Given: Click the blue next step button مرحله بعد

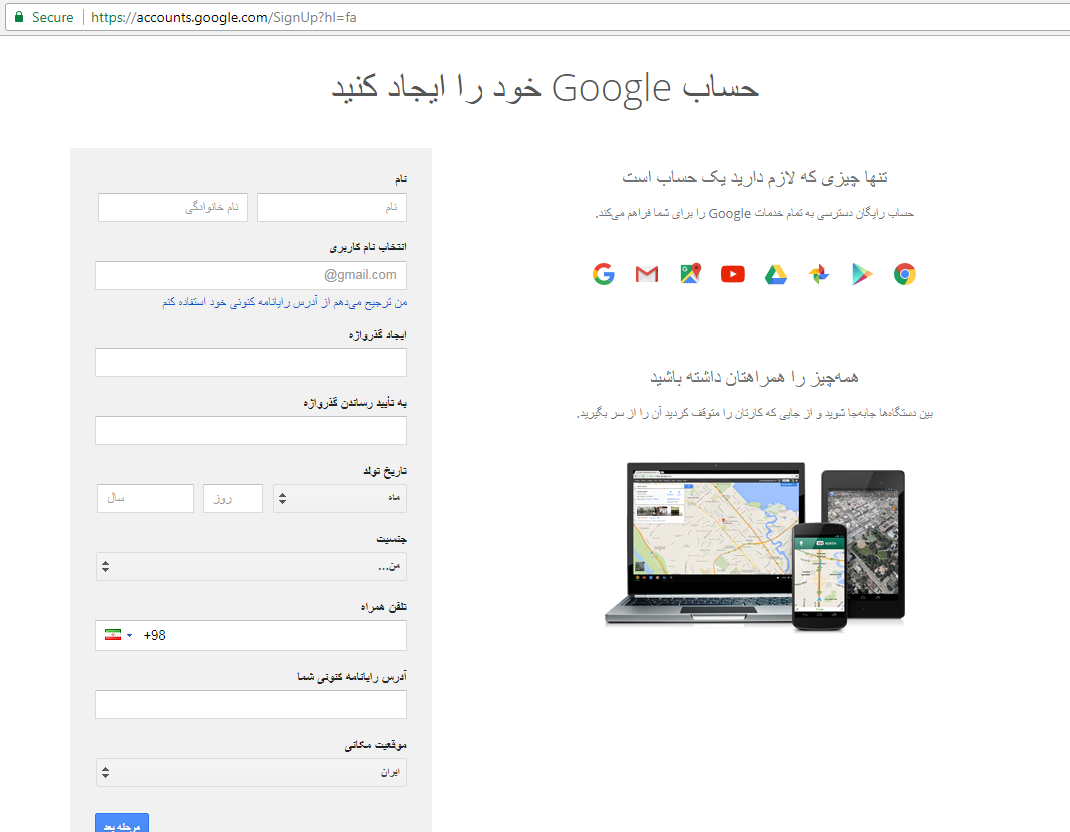Looking at the screenshot, I should (121, 823).
